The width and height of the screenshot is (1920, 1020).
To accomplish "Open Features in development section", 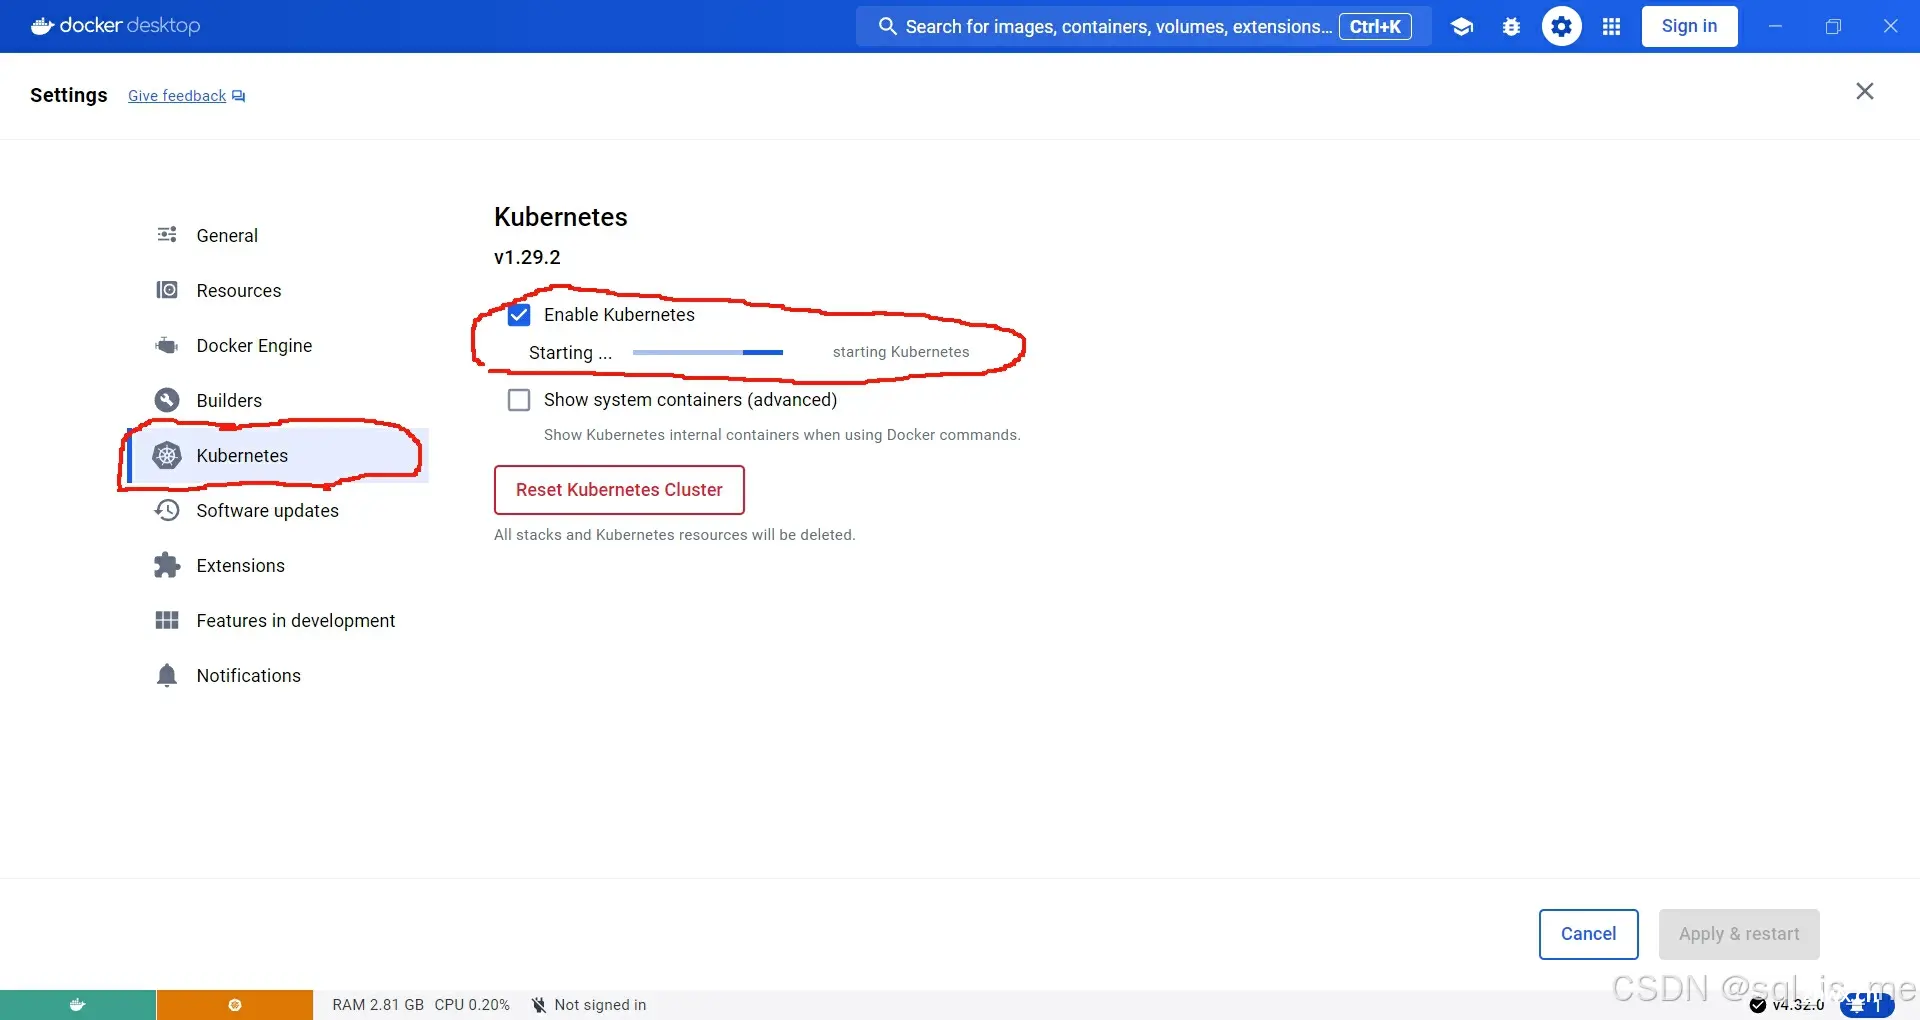I will (279, 620).
